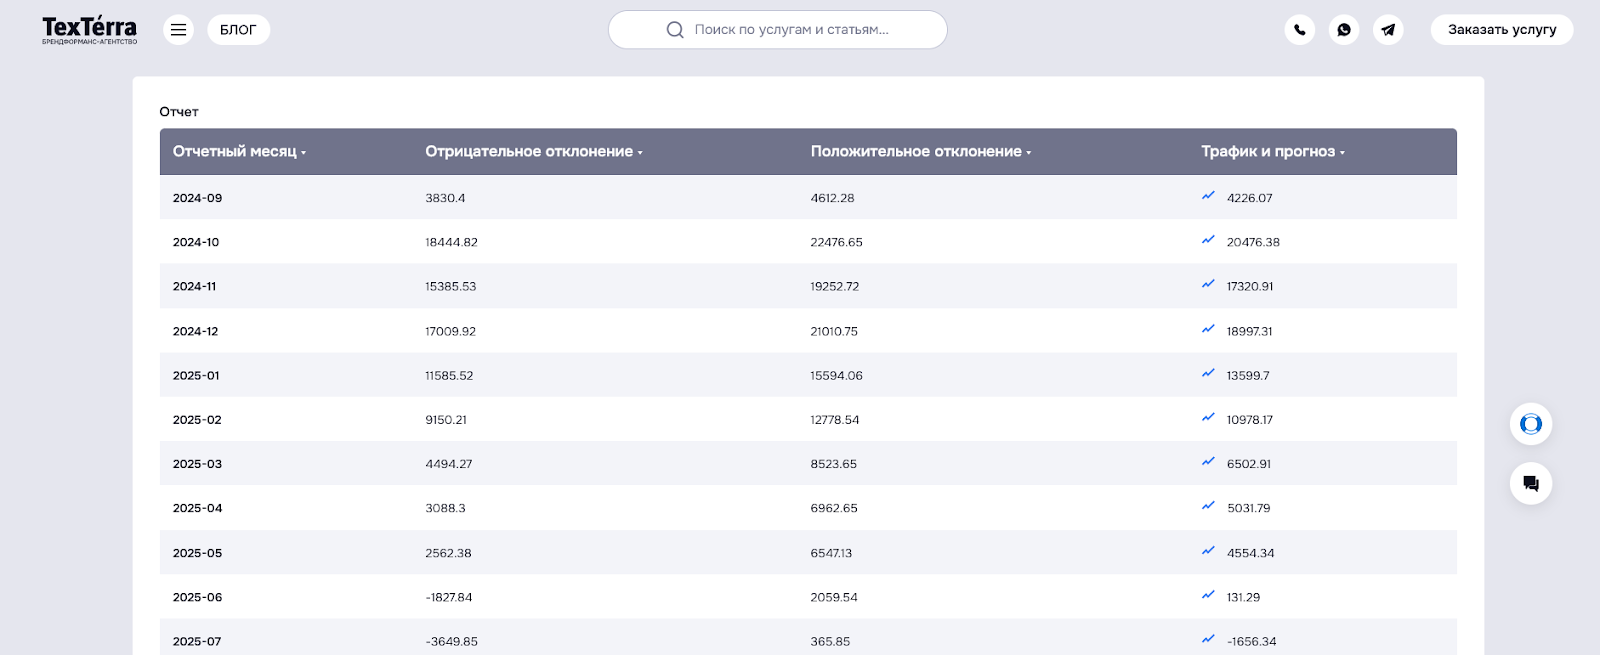
Task: Click the phone call icon
Action: [x=1300, y=30]
